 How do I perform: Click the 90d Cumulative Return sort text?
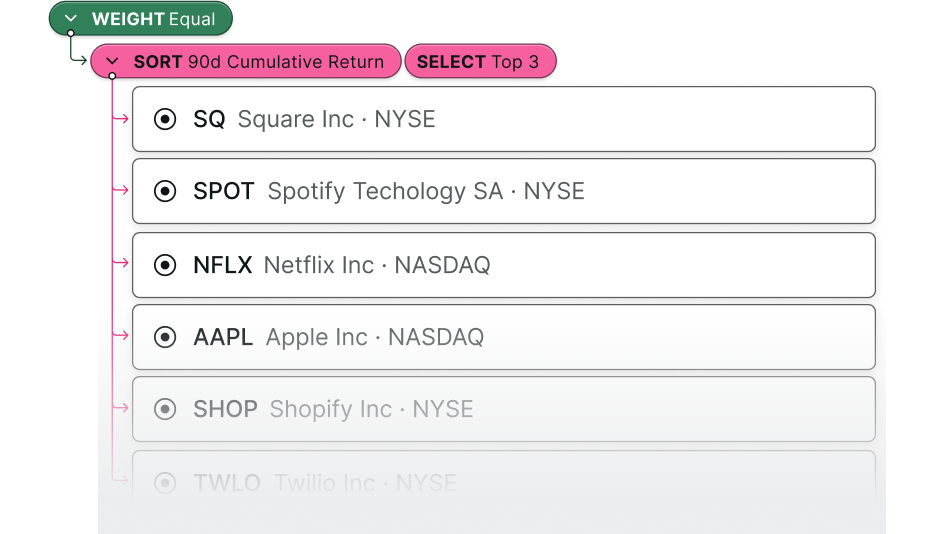286,62
